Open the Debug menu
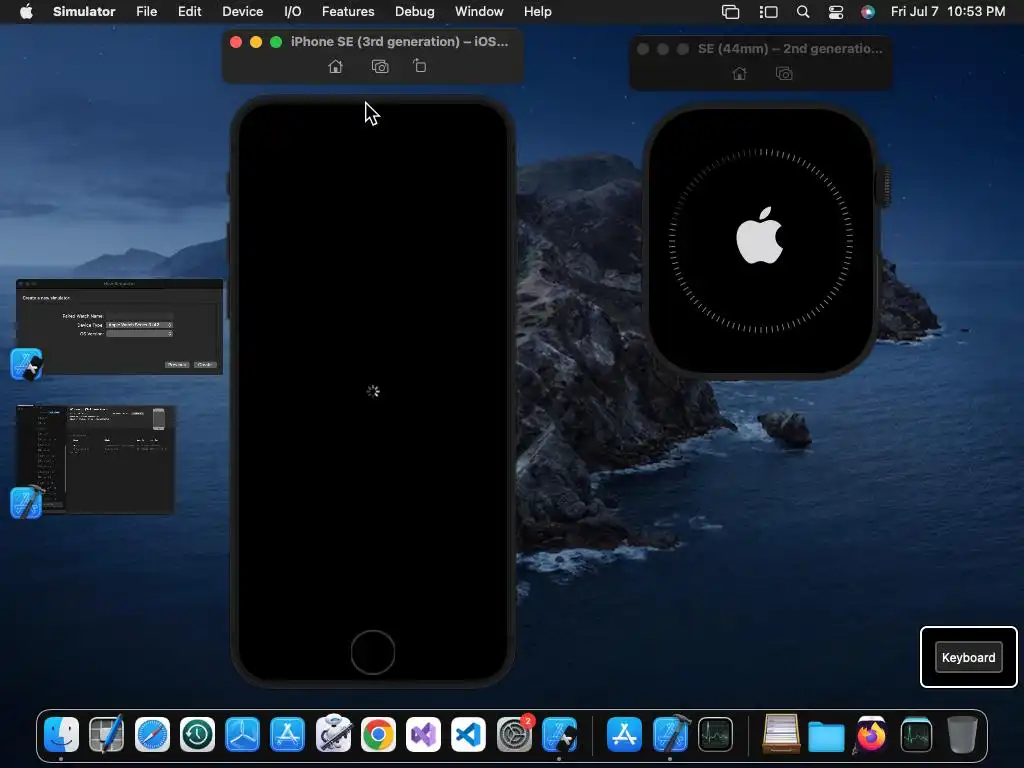Viewport: 1024px width, 768px height. tap(415, 12)
